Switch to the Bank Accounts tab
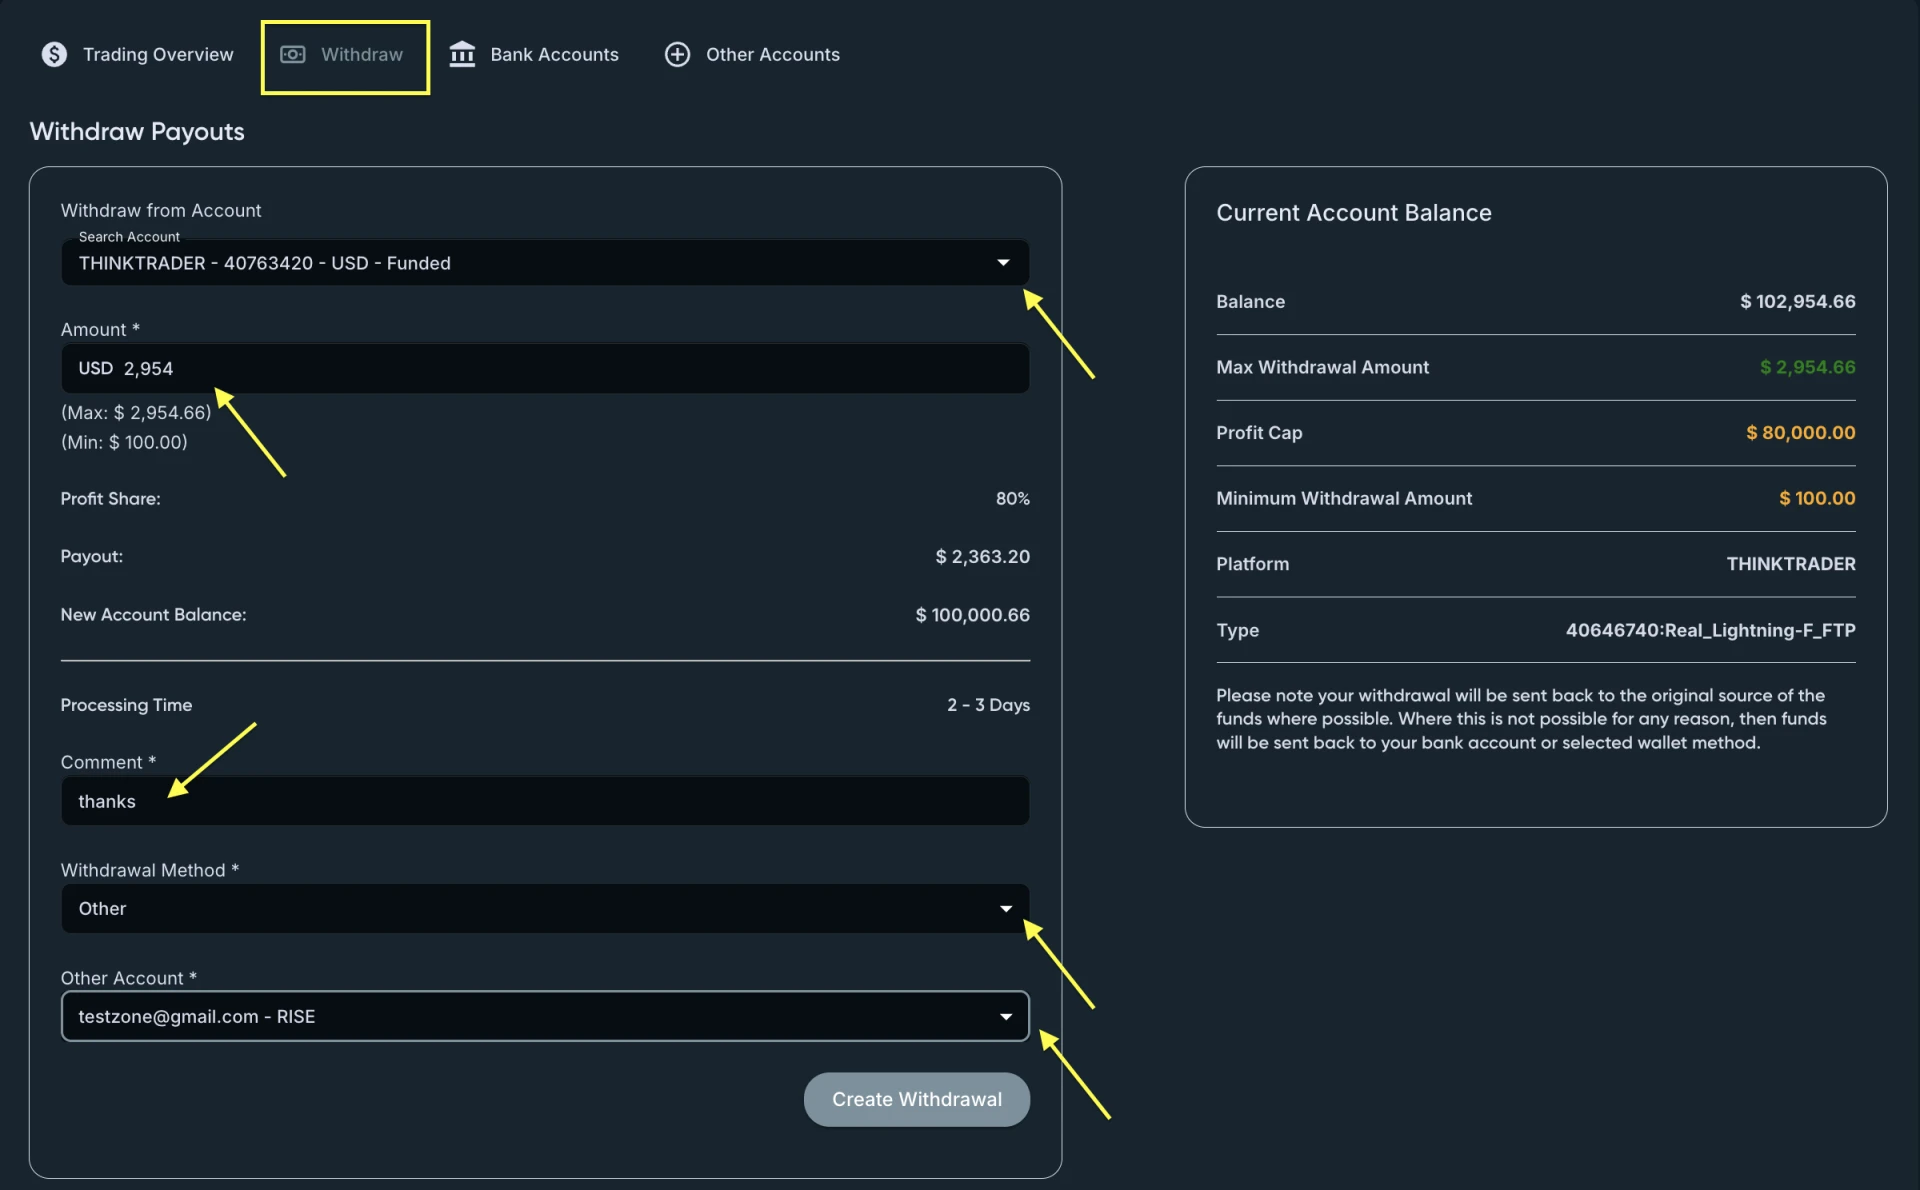 [554, 54]
